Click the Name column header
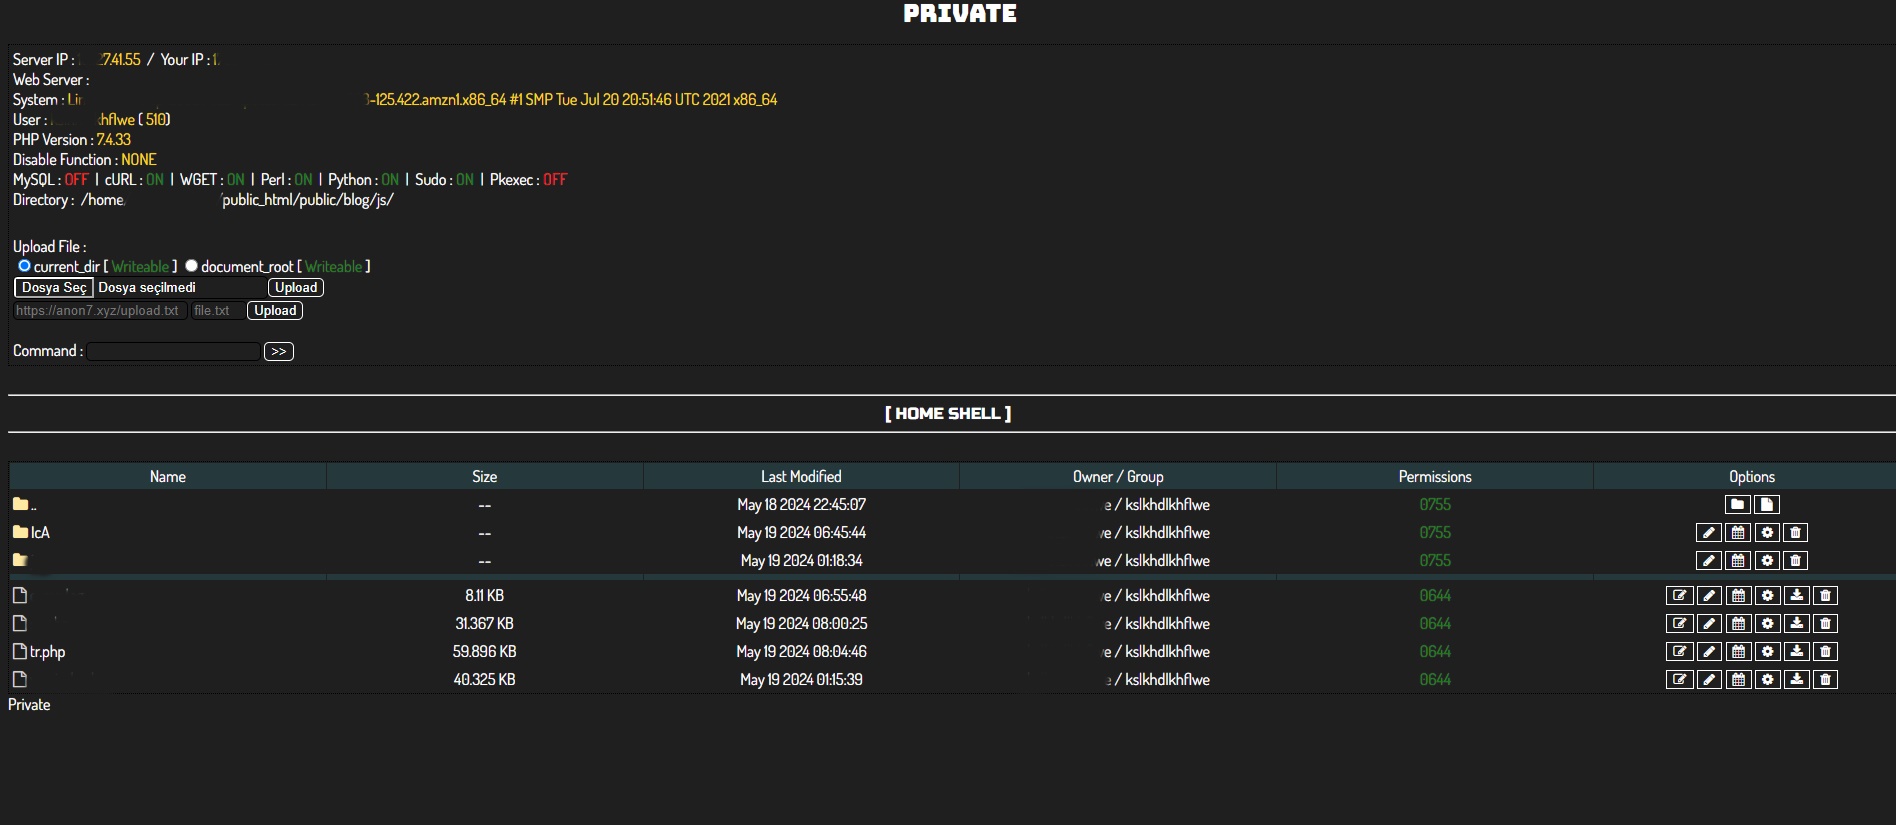The height and width of the screenshot is (825, 1896). [x=168, y=477]
